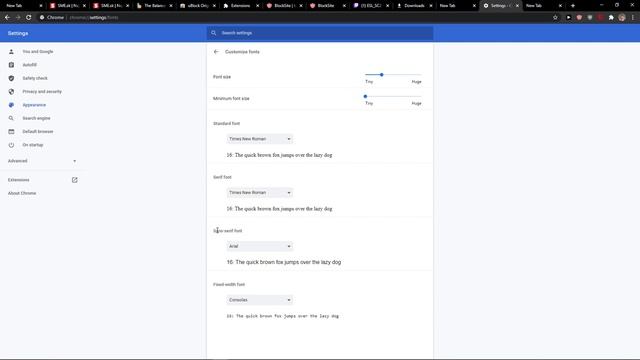640x360 pixels.
Task: Open Chrome's three-dot menu
Action: coord(633,18)
